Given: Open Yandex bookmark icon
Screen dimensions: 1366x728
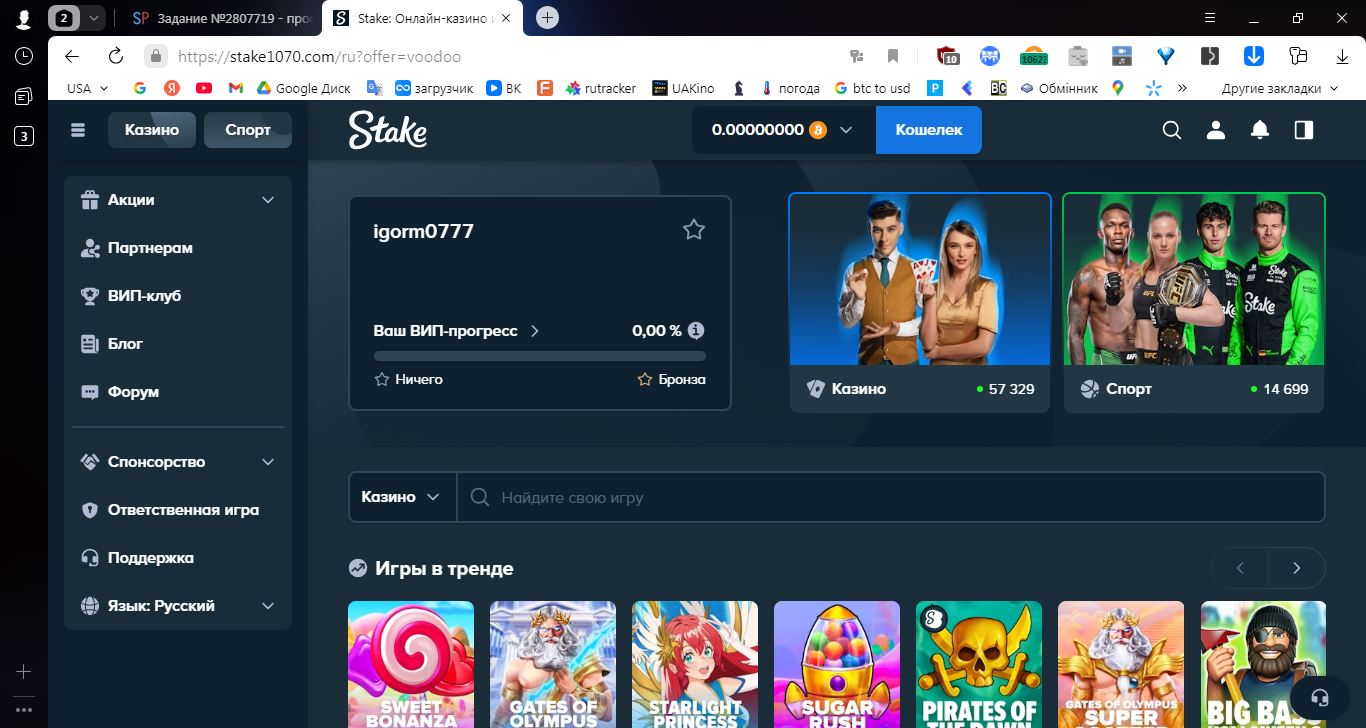Looking at the screenshot, I should 172,88.
